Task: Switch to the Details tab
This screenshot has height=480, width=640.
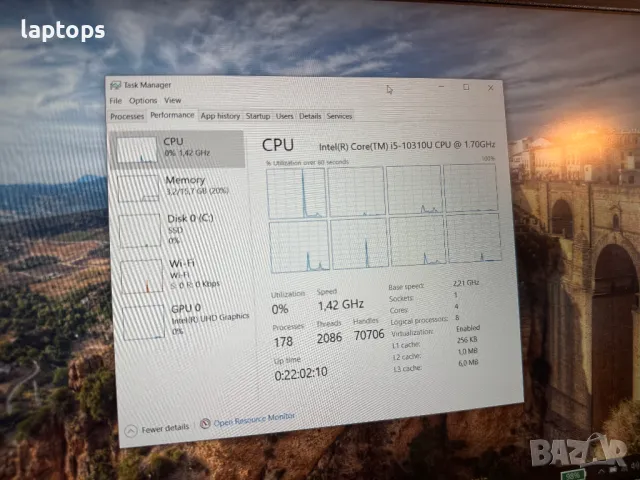Action: point(310,116)
